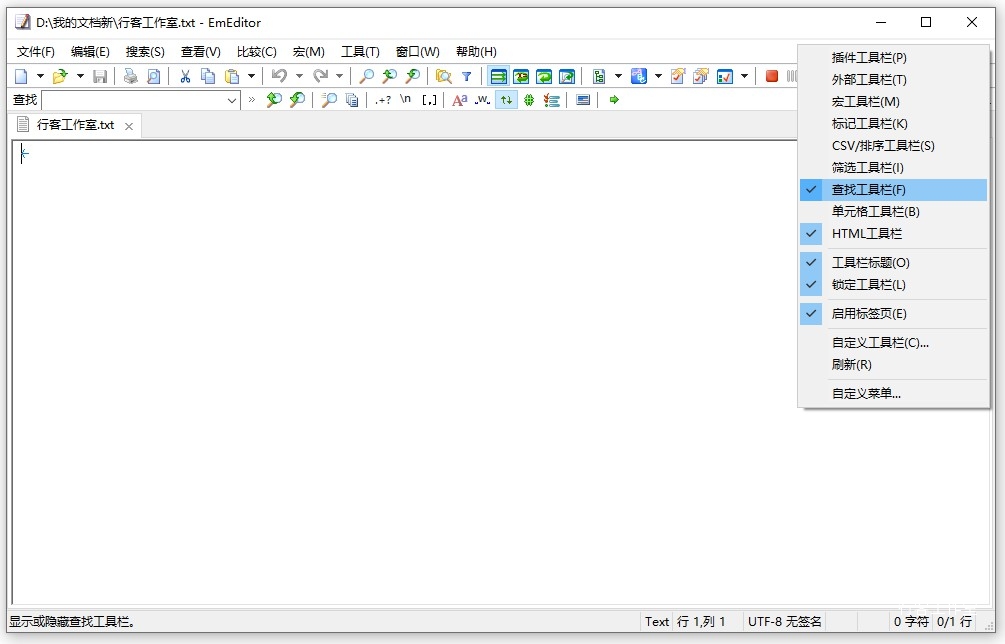
Task: Choose CSV/排序工具栏(S) in the menu
Action: (x=893, y=145)
